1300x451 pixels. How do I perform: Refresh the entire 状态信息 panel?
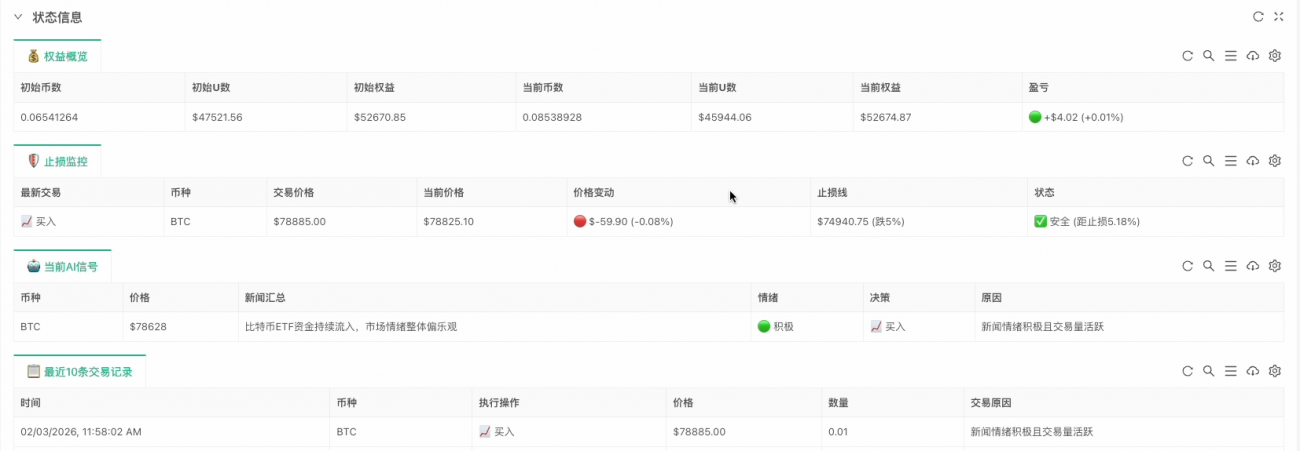[1258, 17]
